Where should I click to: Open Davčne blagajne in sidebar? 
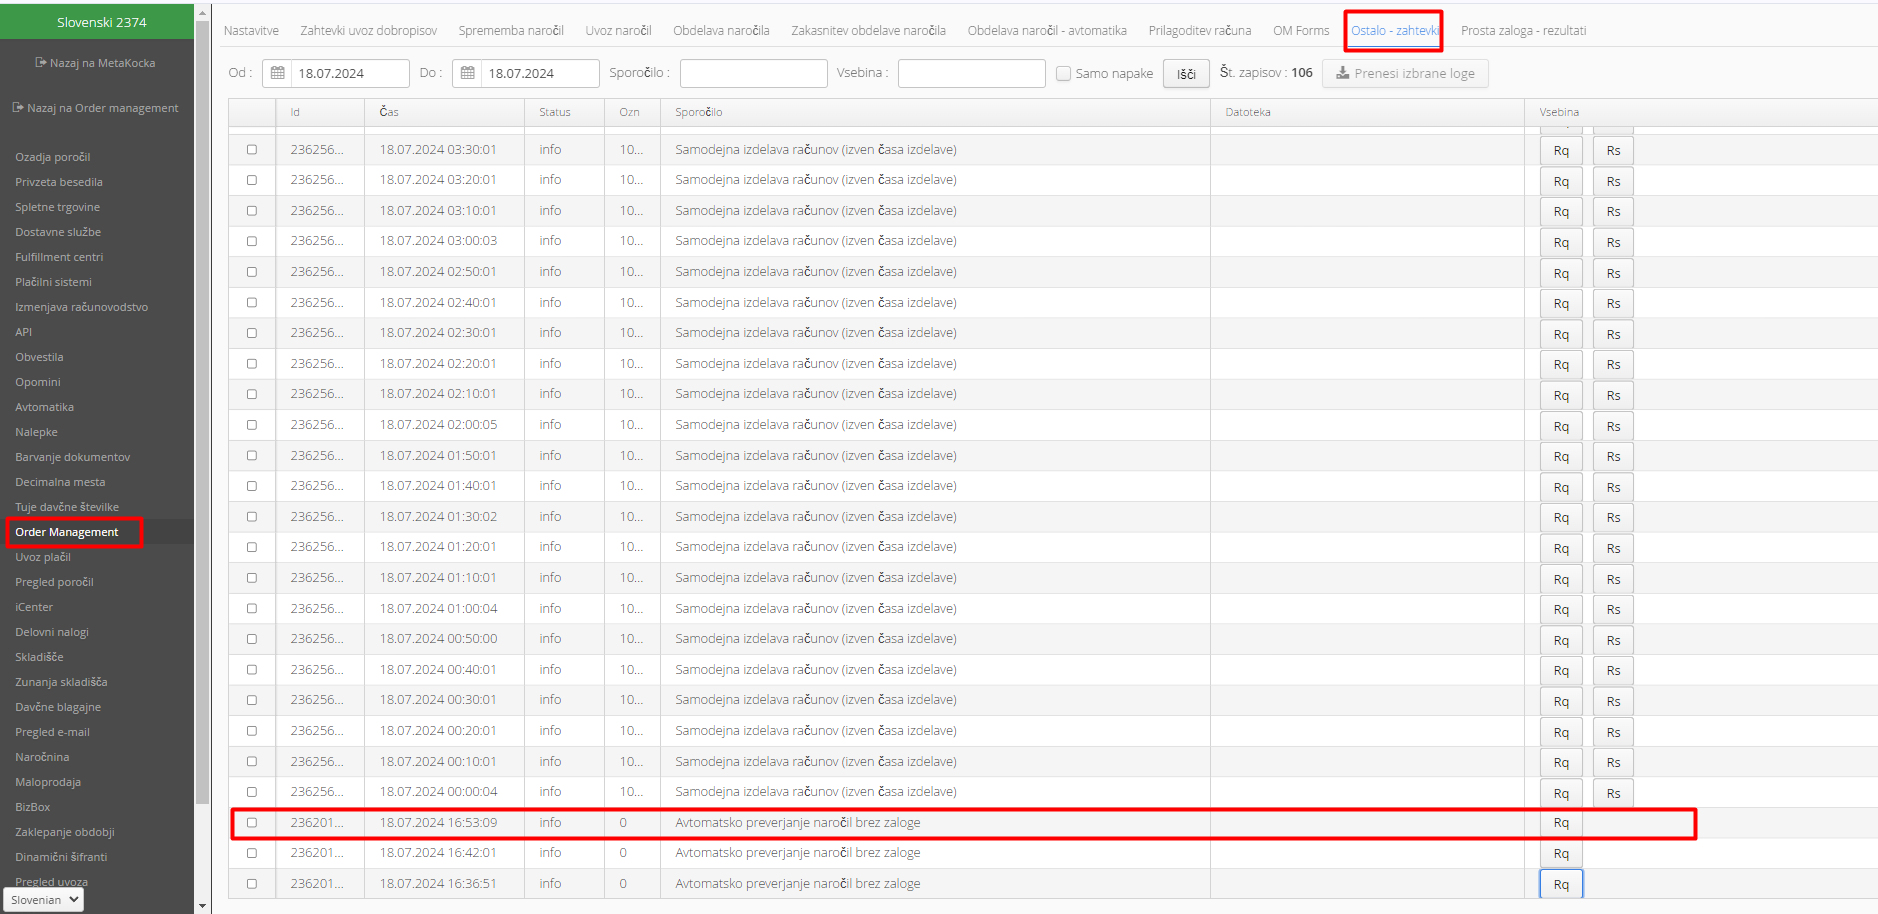58,707
